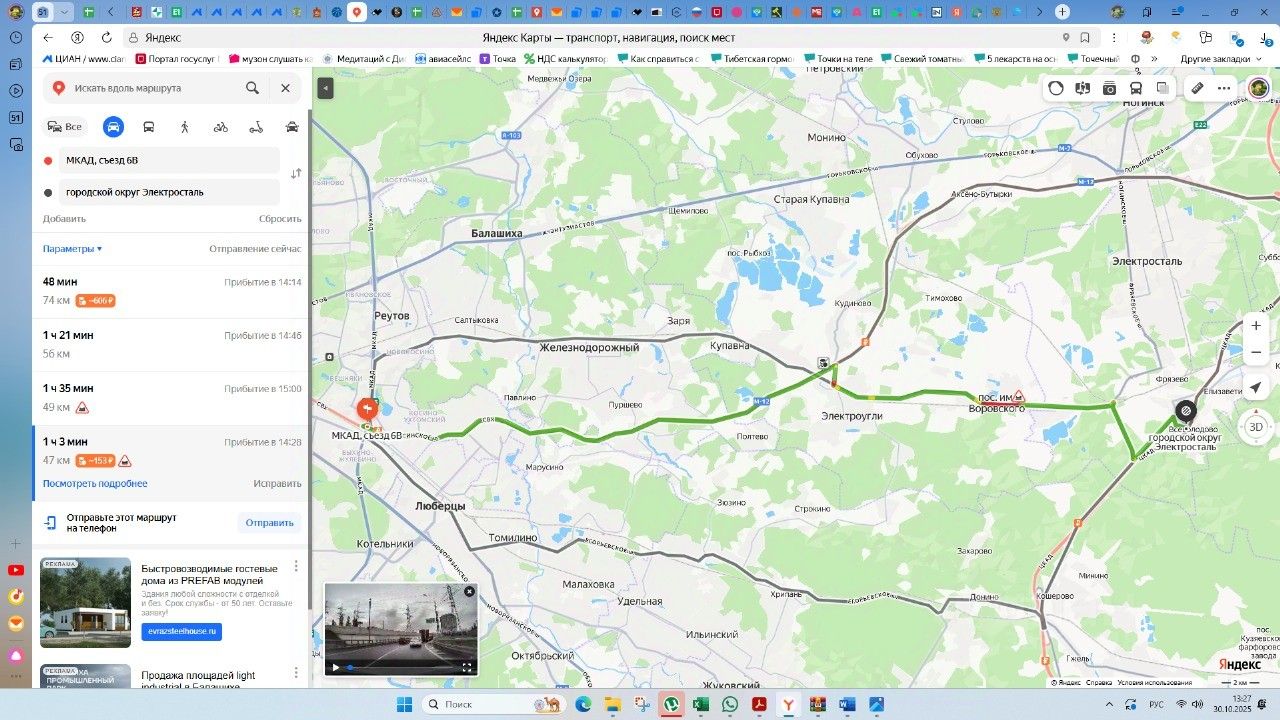Select the 48 min 74 km route
Screen dimensions: 1280x720
tap(171, 291)
